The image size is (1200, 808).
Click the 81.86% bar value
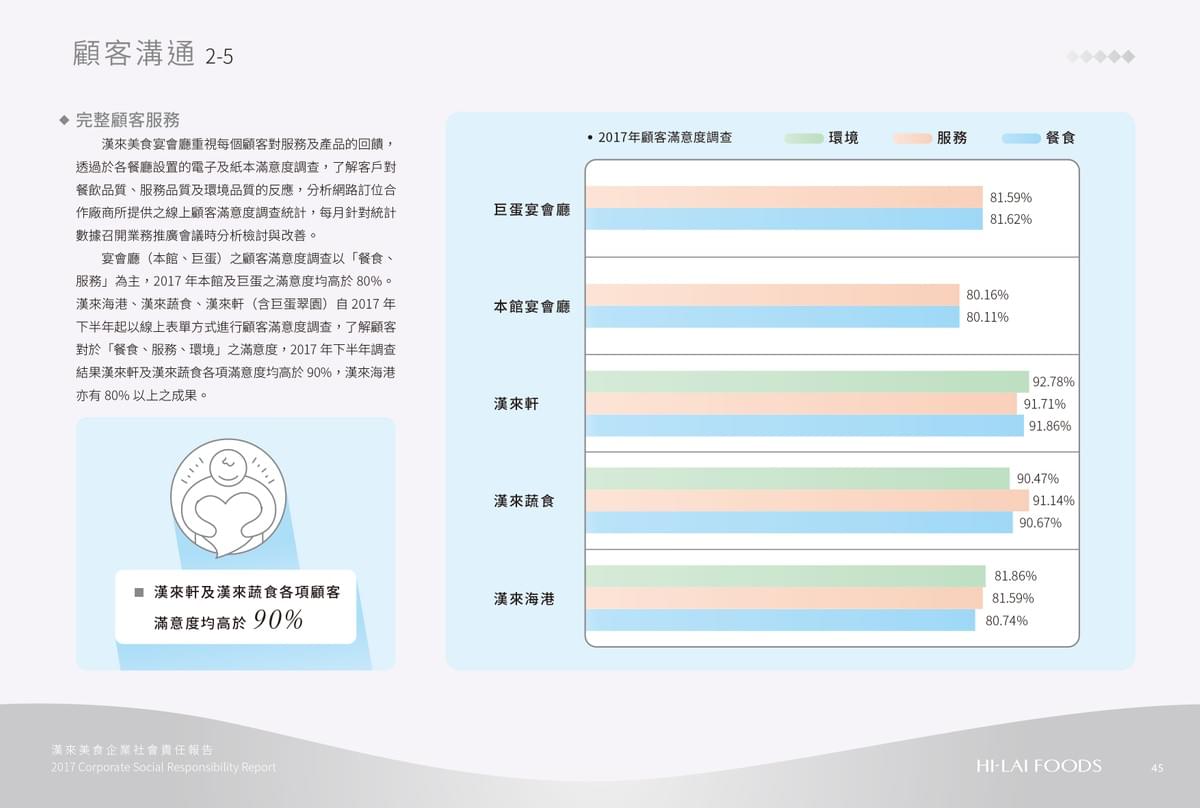(x=1015, y=576)
